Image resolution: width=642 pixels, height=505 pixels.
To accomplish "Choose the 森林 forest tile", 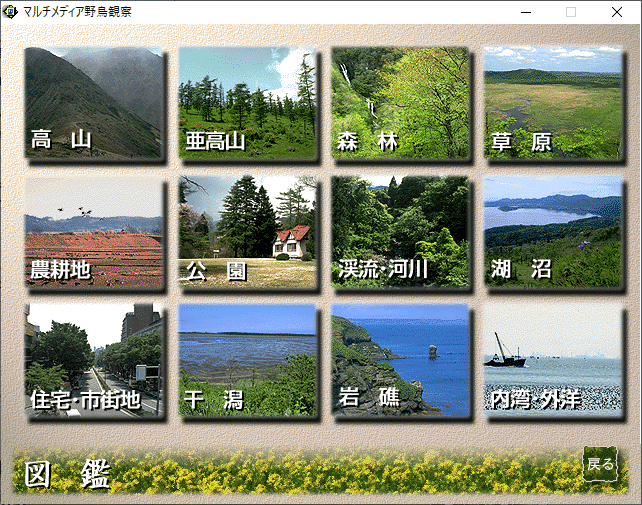I will (x=400, y=102).
